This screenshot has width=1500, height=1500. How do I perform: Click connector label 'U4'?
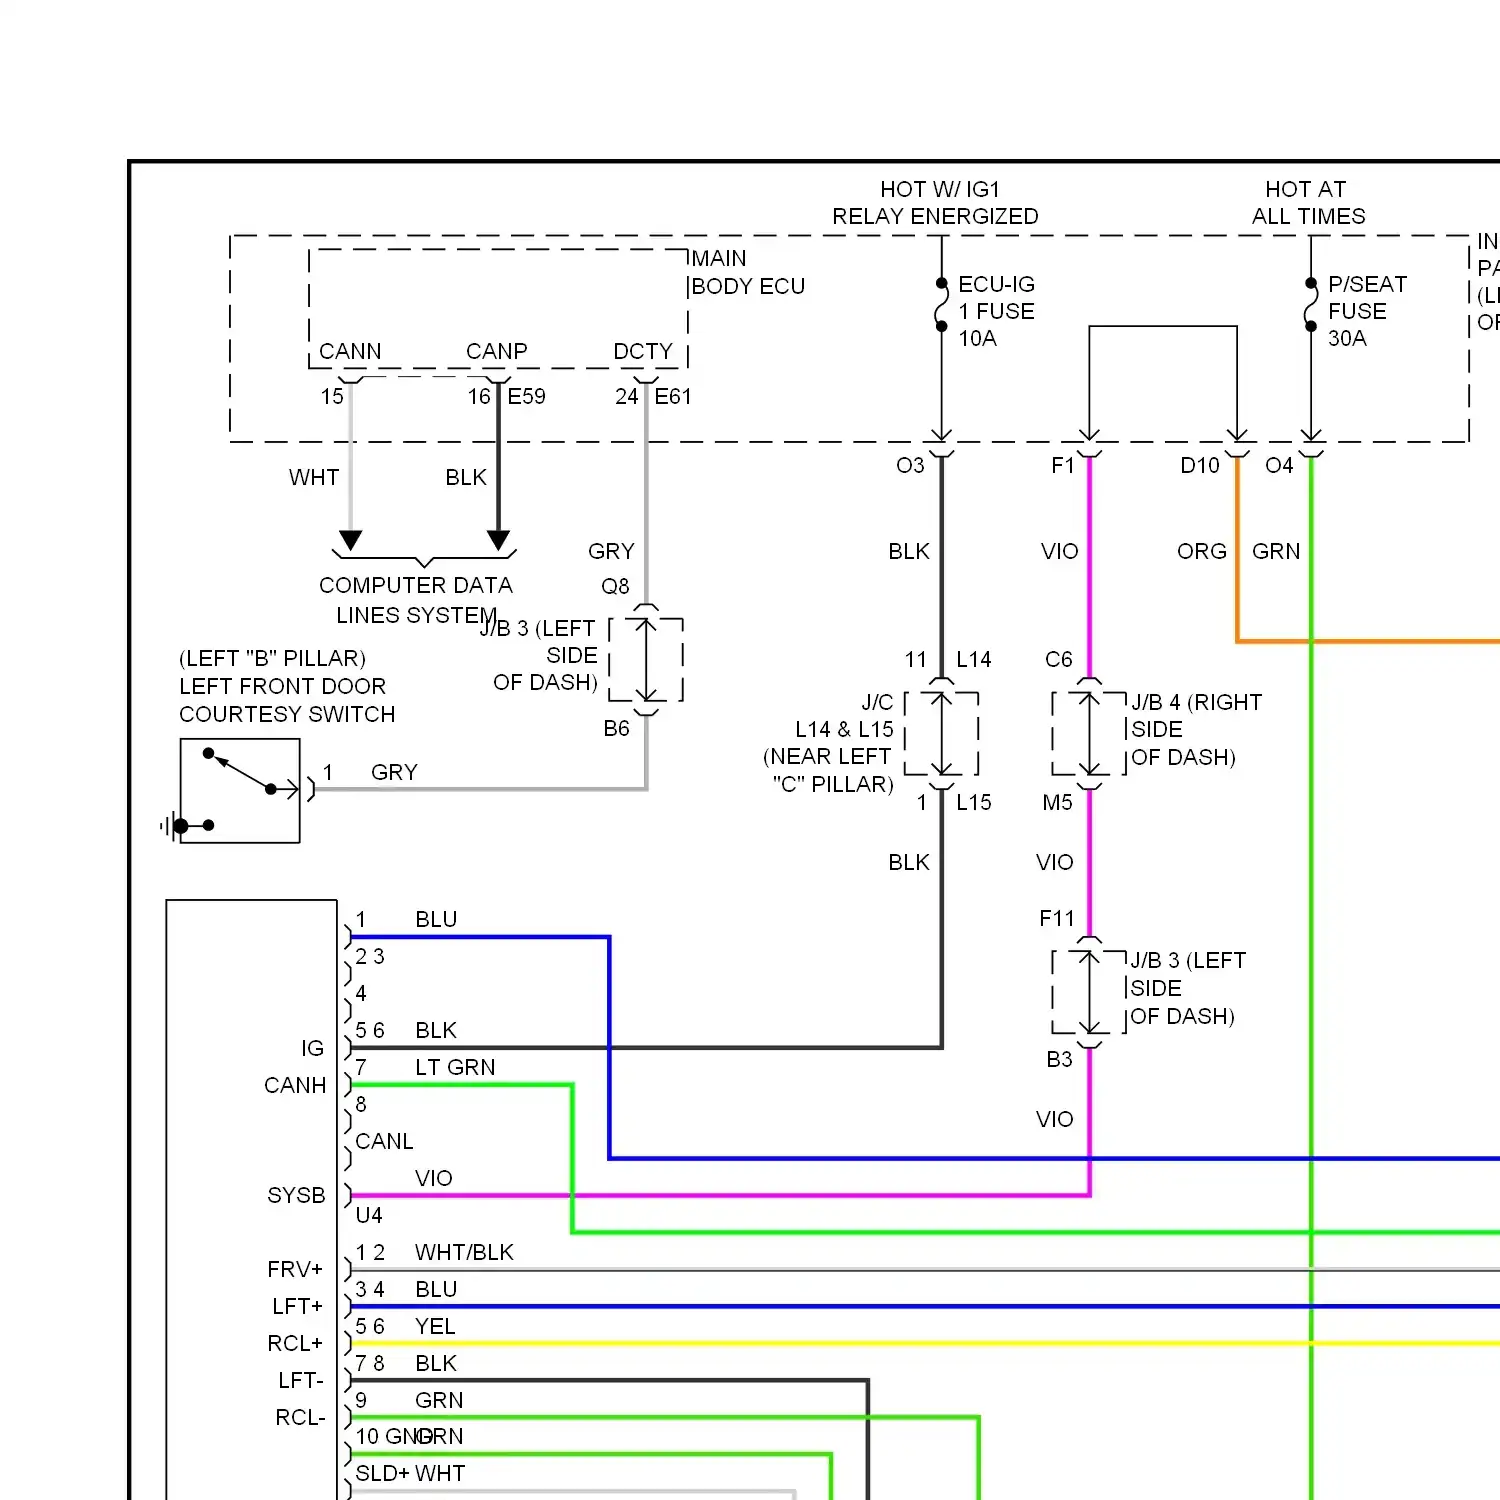click(x=369, y=1215)
